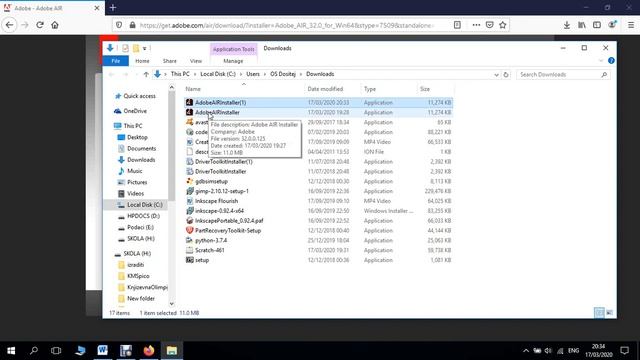The height and width of the screenshot is (360, 640).
Task: Switch to large icons view layout icon
Action: pyautogui.click(x=609, y=313)
